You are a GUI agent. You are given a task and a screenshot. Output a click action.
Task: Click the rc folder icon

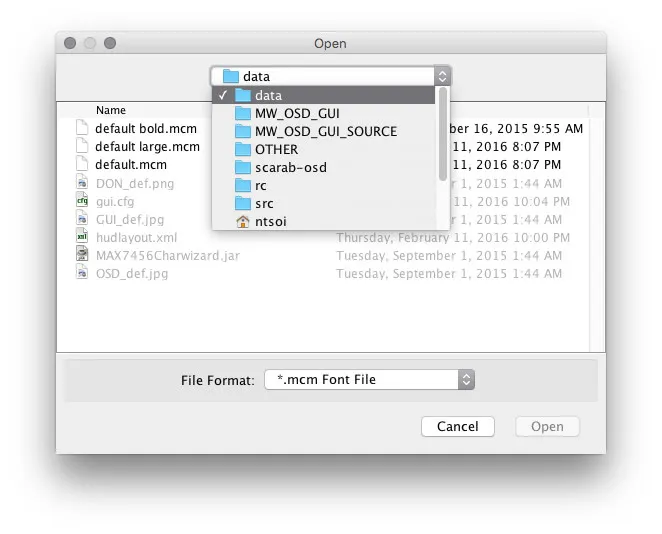point(243,185)
